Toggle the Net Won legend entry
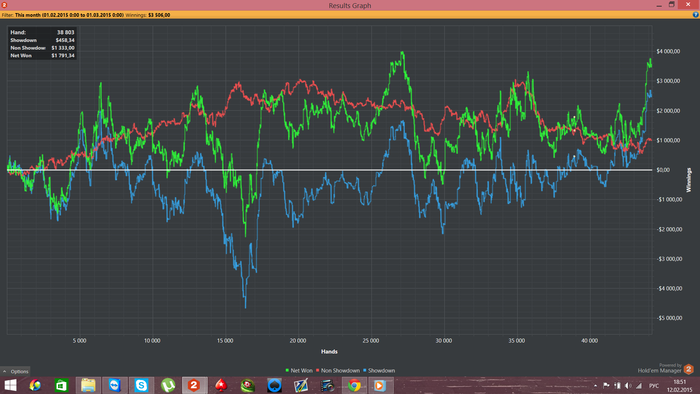The width and height of the screenshot is (700, 394). pyautogui.click(x=299, y=370)
